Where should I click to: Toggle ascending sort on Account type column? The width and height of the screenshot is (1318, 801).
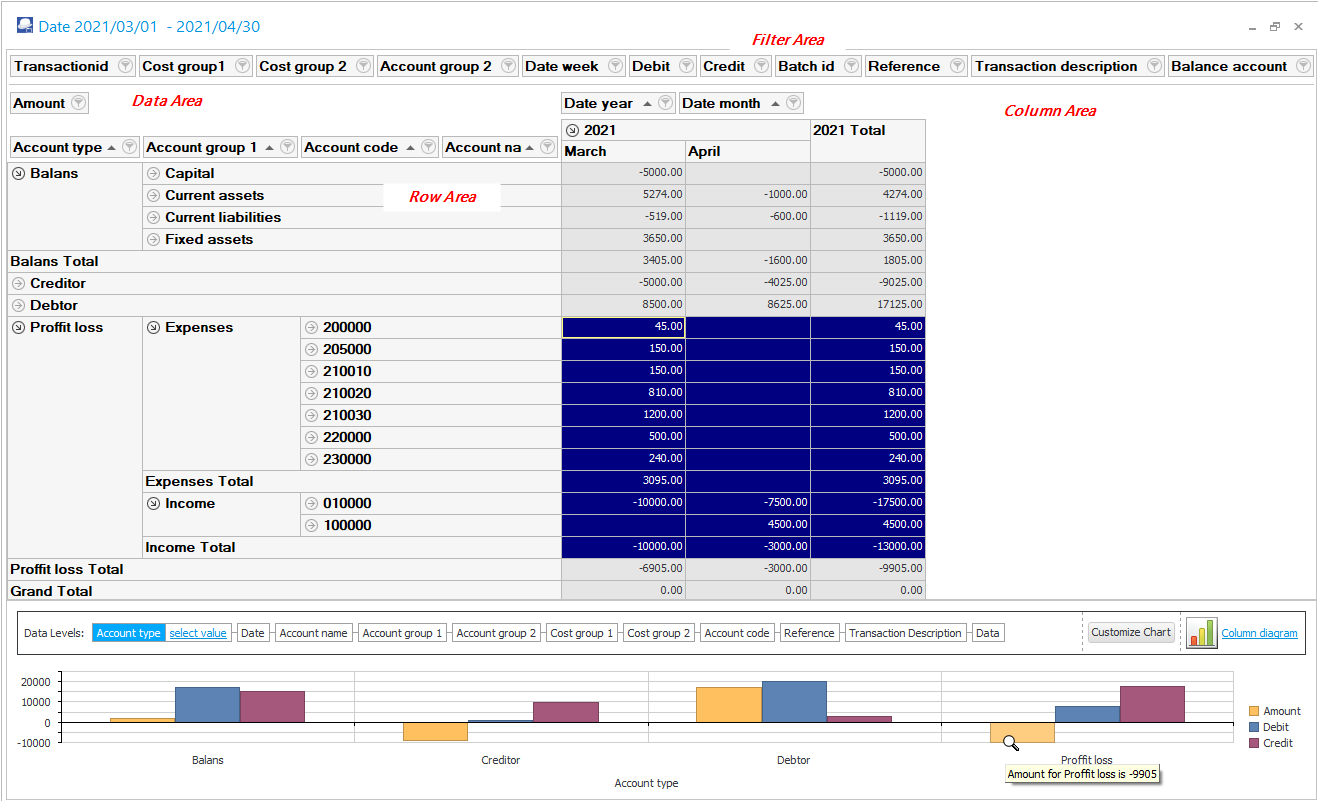pyautogui.click(x=112, y=146)
